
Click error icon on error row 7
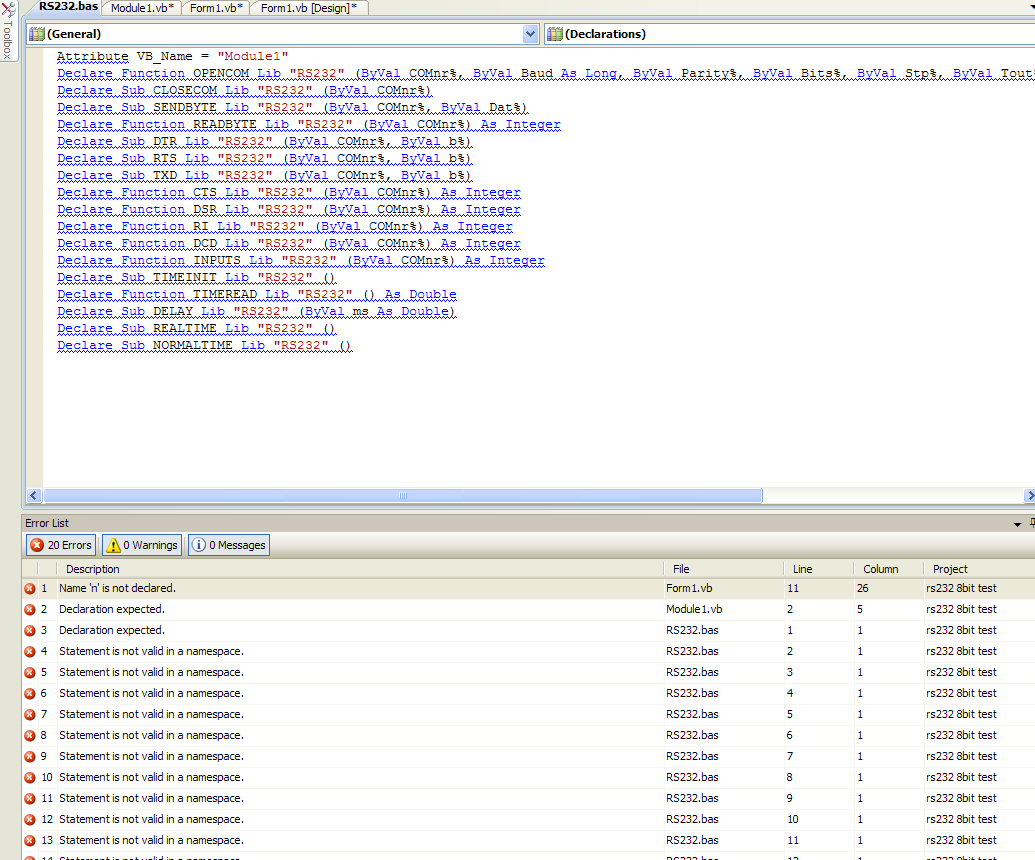coord(30,715)
